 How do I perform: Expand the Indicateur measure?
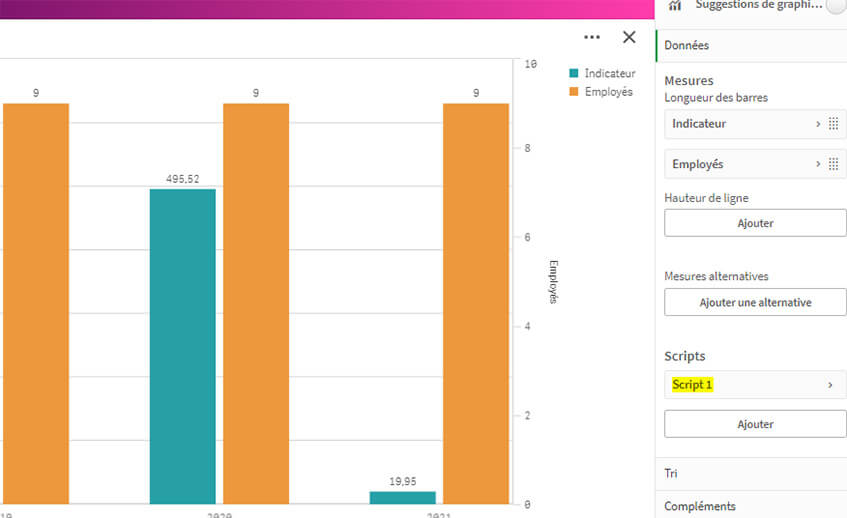[817, 124]
